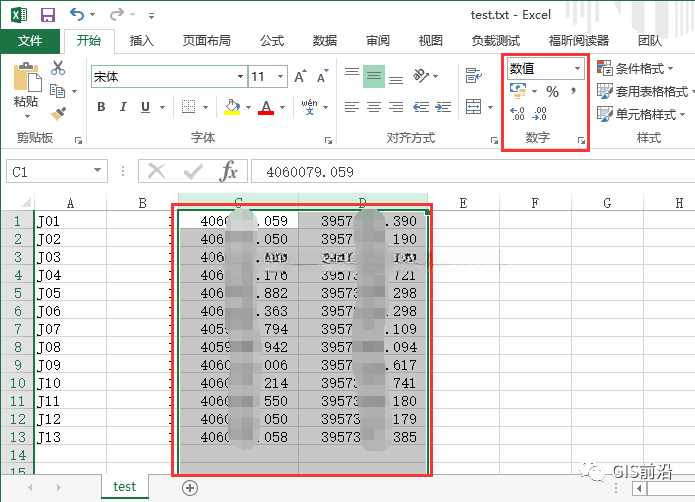The width and height of the screenshot is (695, 502).
Task: Open 条件格式 conditional formatting menu
Action: [635, 68]
